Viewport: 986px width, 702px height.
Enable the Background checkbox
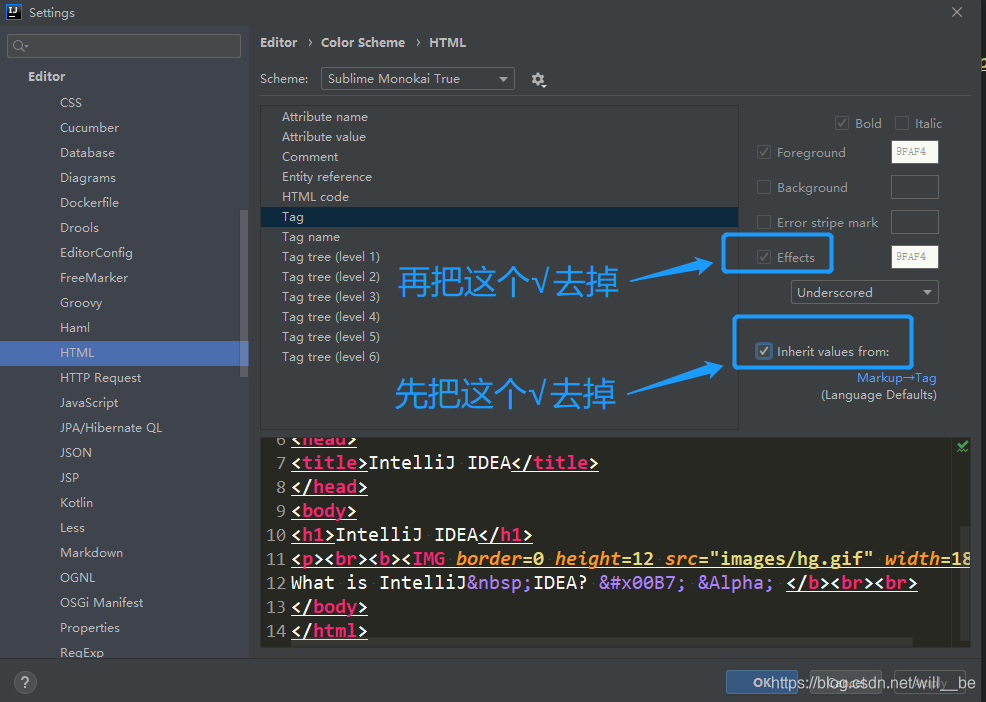point(763,187)
